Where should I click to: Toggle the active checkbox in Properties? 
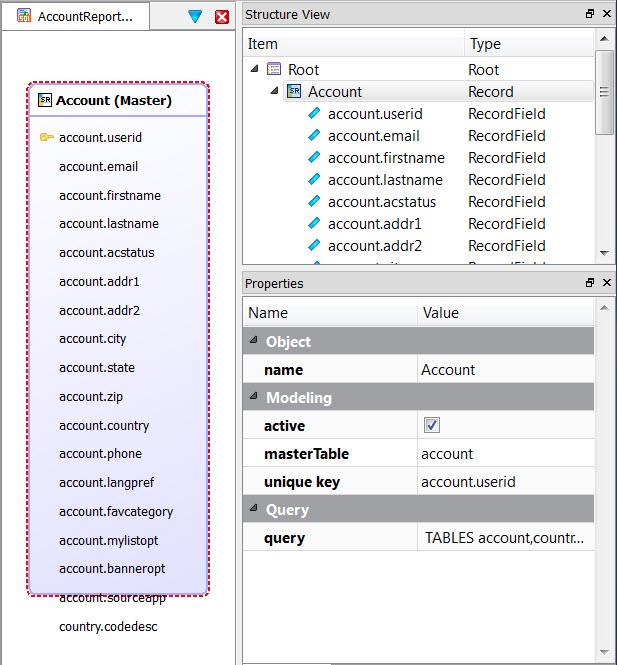point(432,426)
